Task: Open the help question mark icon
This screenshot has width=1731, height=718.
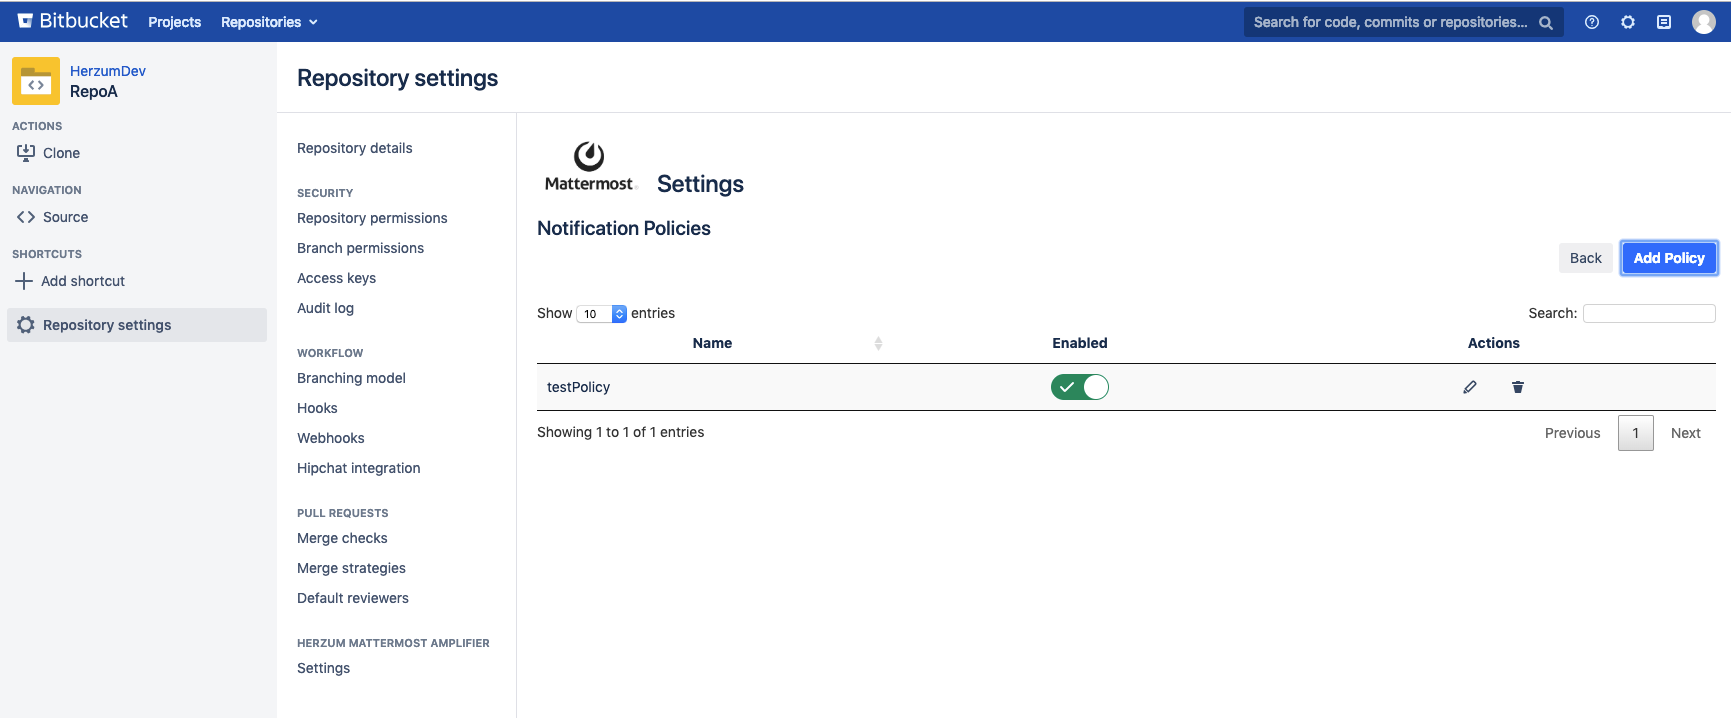Action: pyautogui.click(x=1591, y=22)
